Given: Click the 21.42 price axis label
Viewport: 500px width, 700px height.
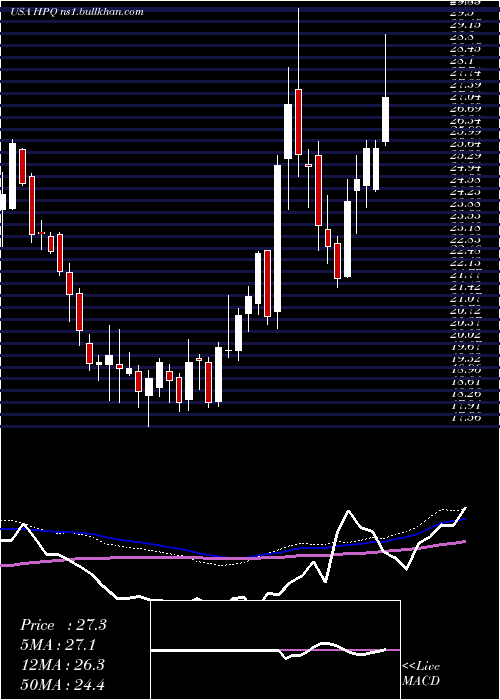Looking at the screenshot, I should [464, 287].
